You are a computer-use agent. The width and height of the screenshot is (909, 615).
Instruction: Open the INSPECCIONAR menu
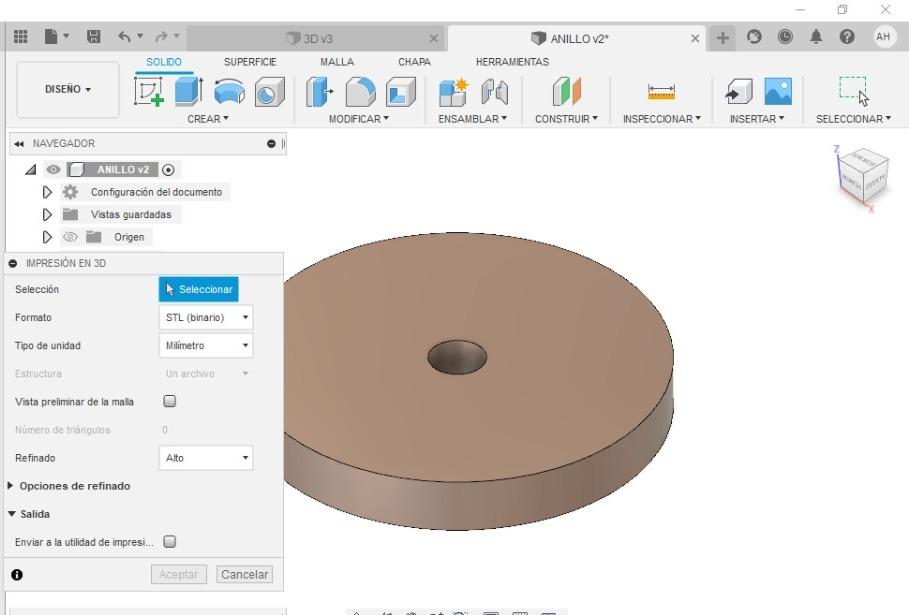(x=662, y=119)
